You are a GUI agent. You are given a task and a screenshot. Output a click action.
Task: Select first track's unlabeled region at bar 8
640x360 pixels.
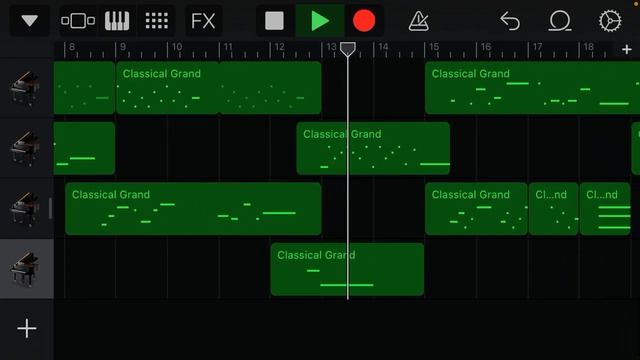click(x=84, y=88)
